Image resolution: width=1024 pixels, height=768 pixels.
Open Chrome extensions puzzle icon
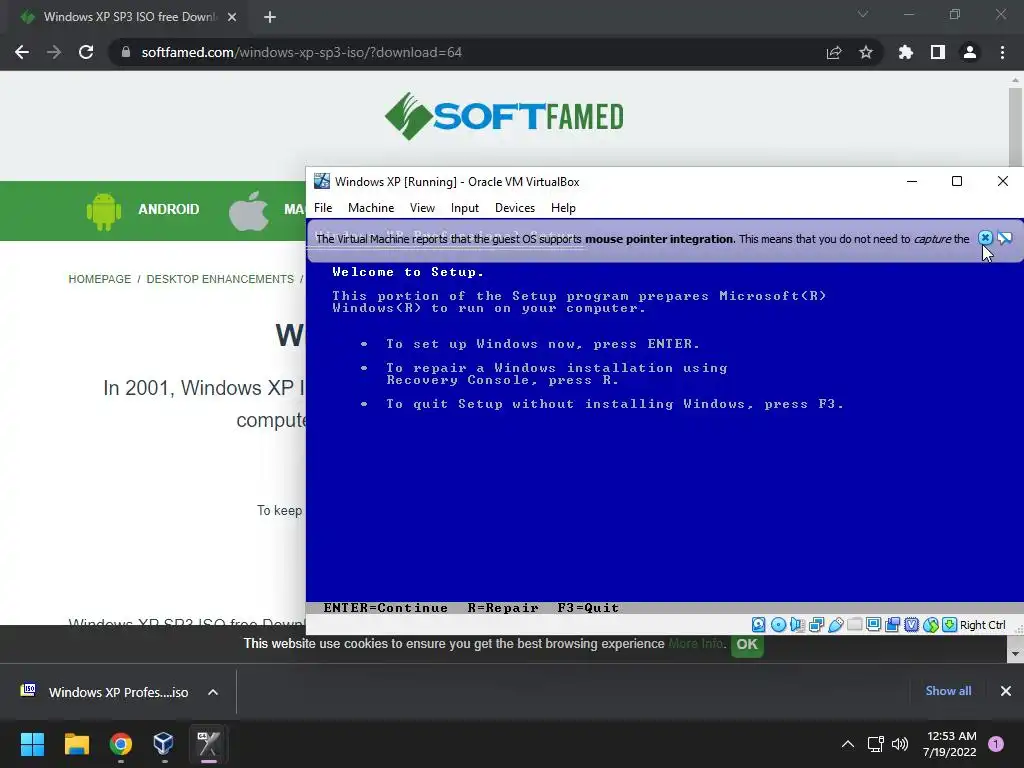click(x=906, y=52)
